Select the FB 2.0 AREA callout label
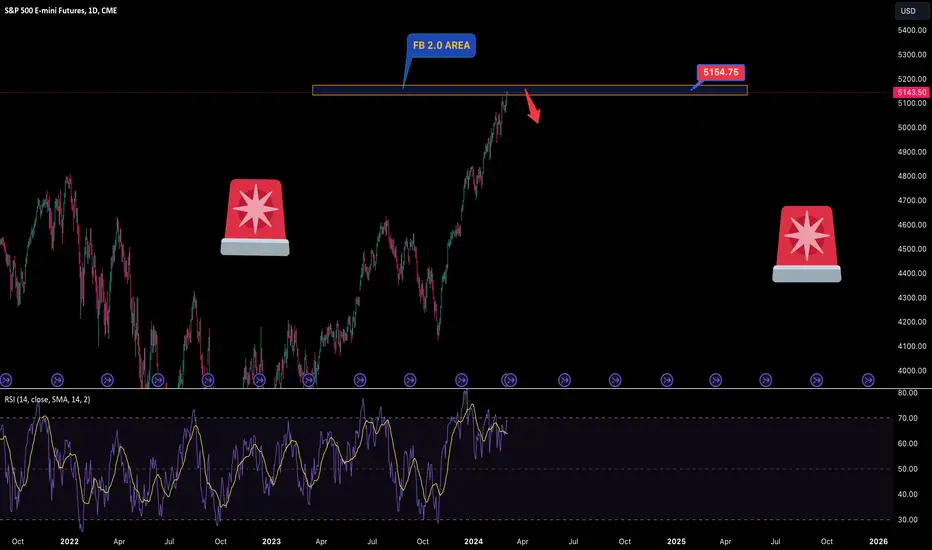The height and width of the screenshot is (550, 932). pyautogui.click(x=441, y=45)
